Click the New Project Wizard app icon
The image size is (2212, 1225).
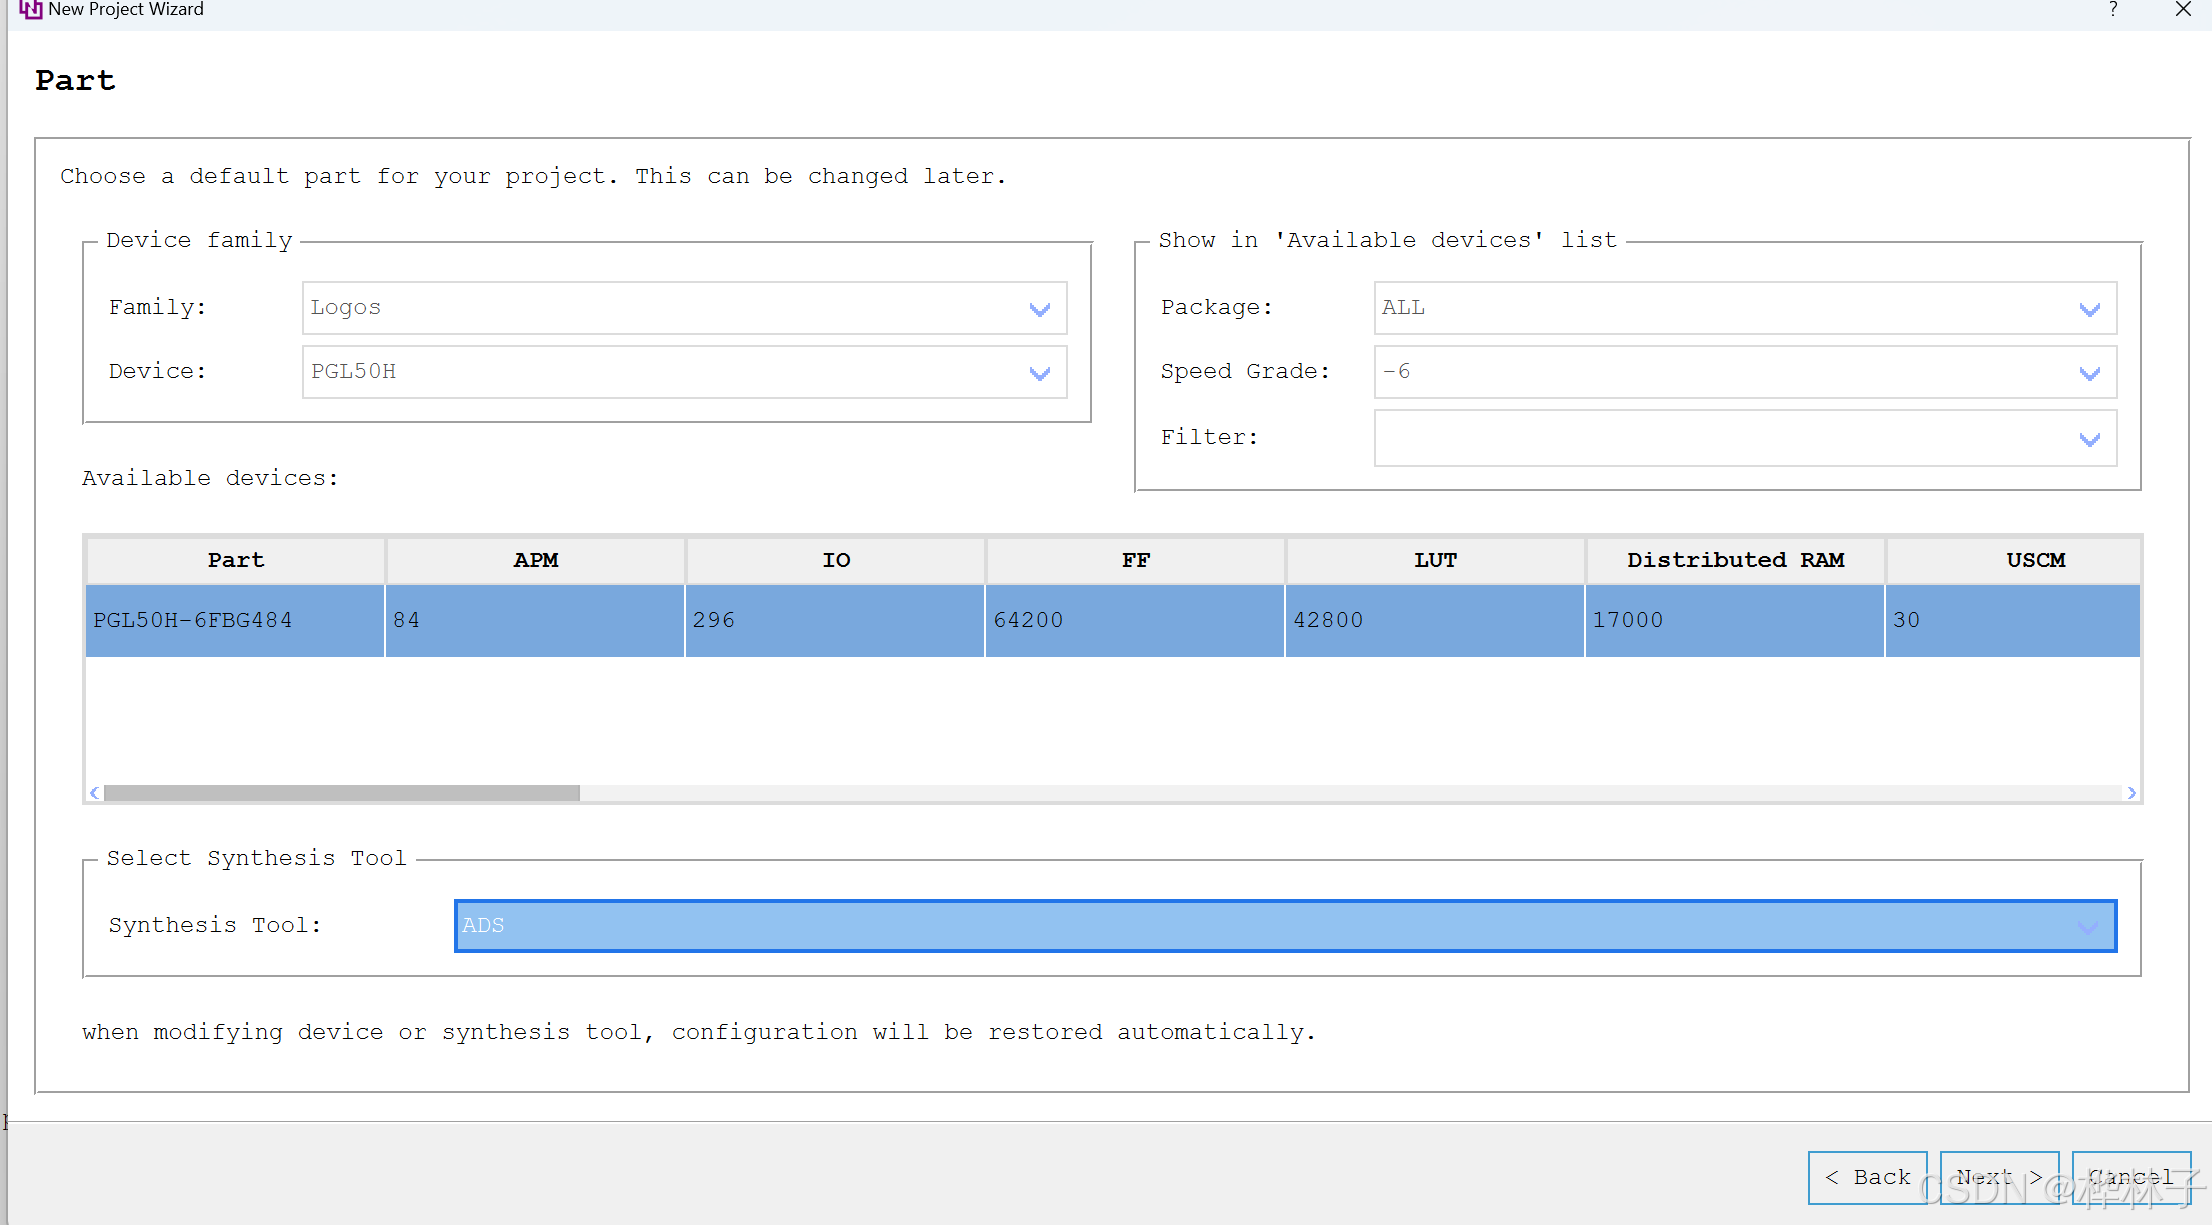pyautogui.click(x=30, y=10)
